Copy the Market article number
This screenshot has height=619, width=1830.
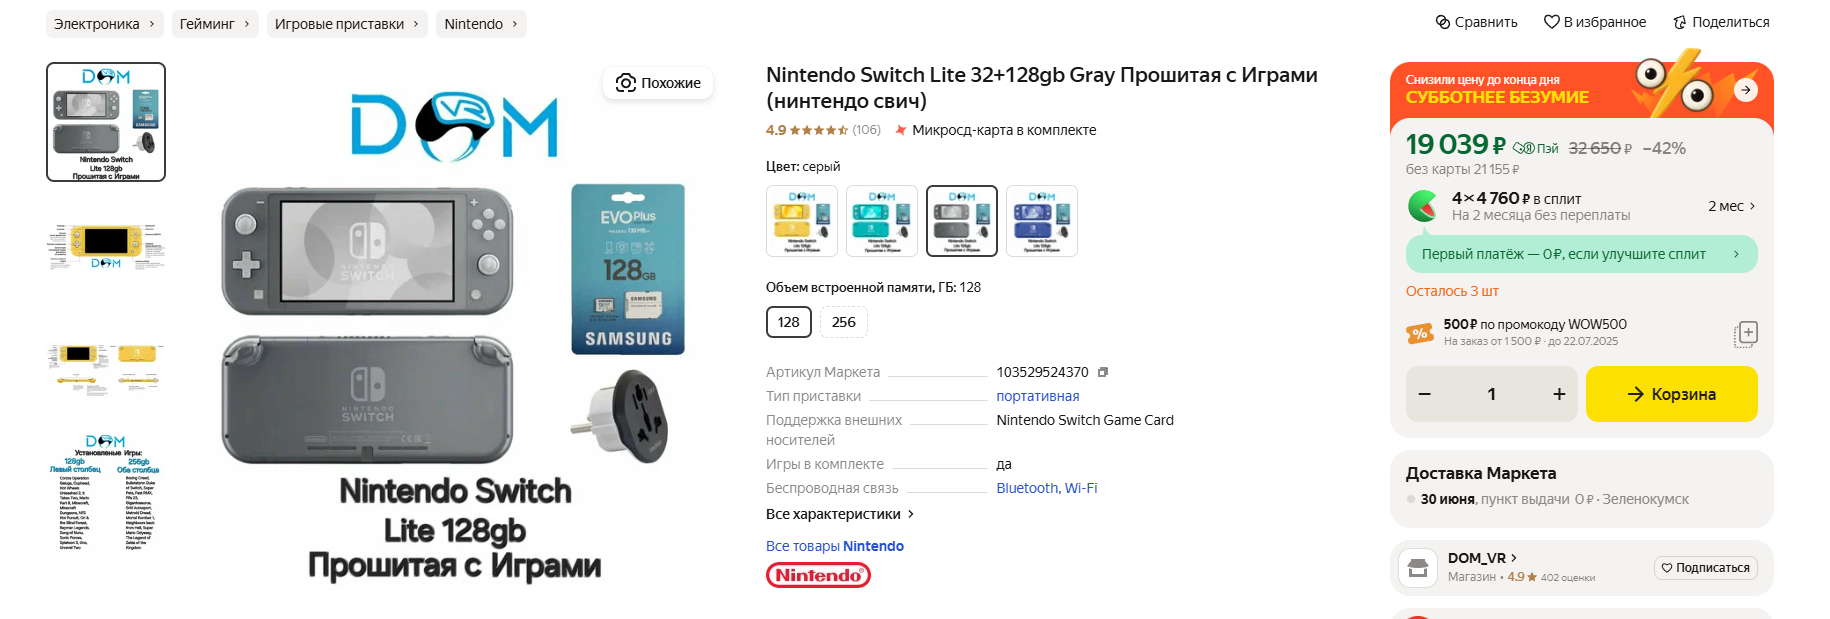(1103, 372)
